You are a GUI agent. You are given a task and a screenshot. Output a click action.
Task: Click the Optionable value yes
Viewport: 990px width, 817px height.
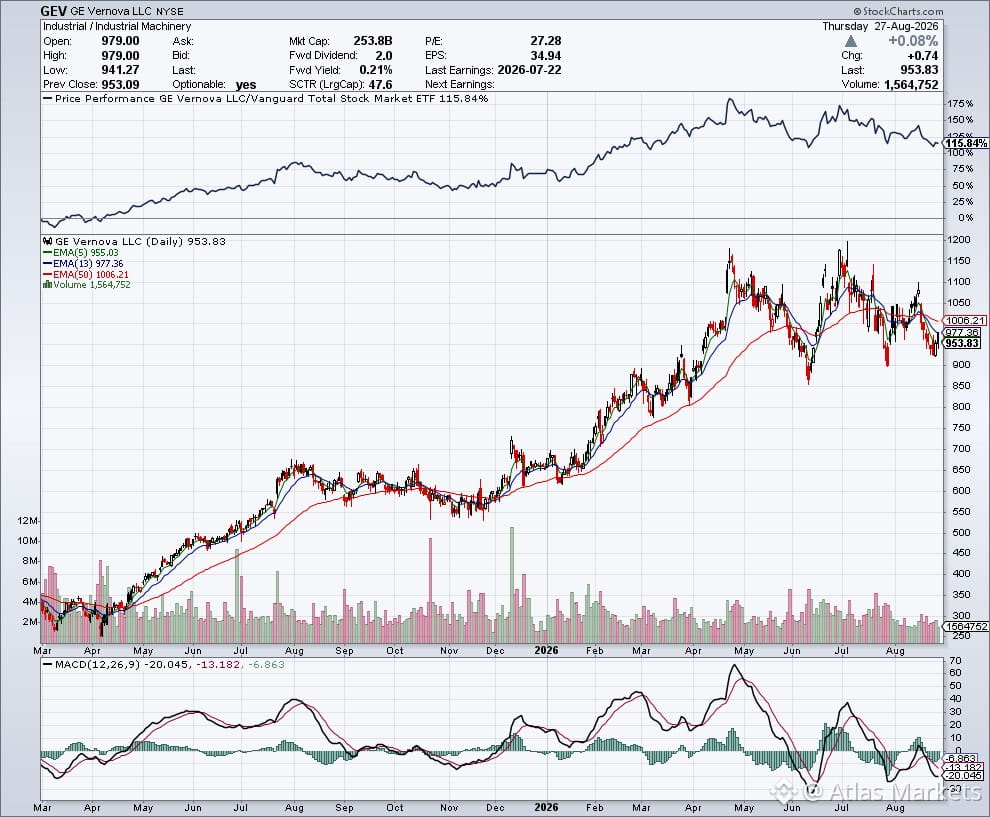[246, 85]
